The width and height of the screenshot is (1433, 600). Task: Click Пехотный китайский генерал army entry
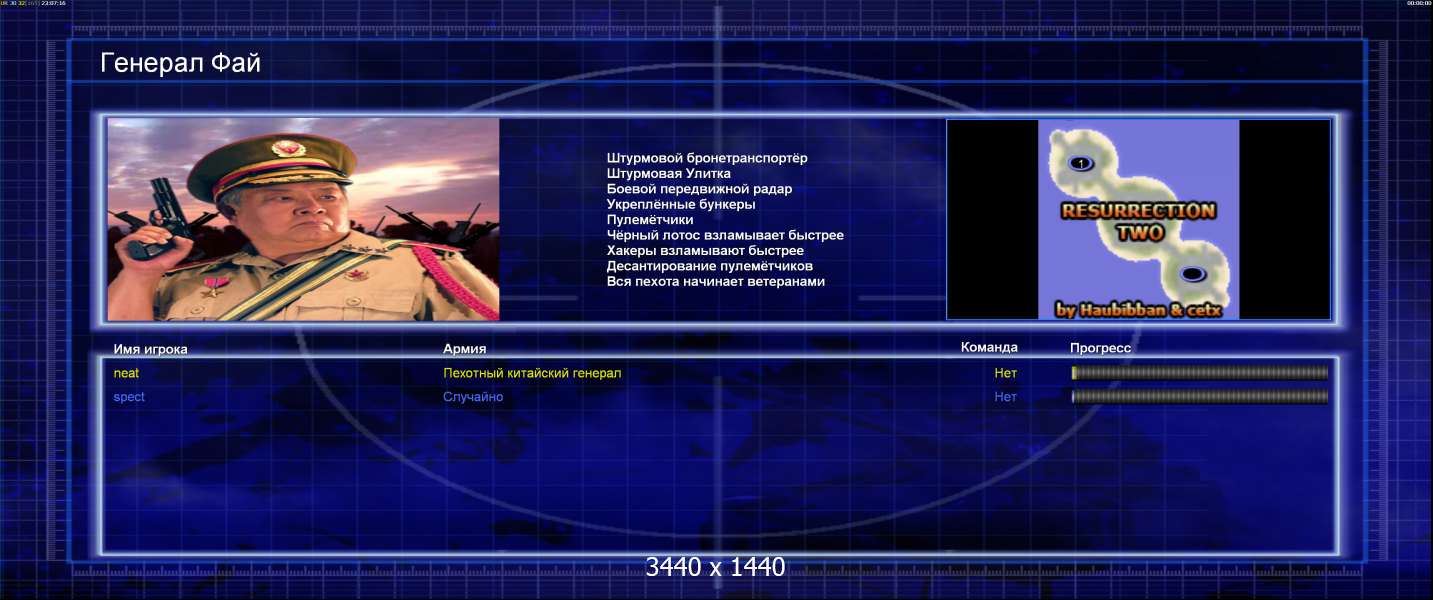pos(532,373)
